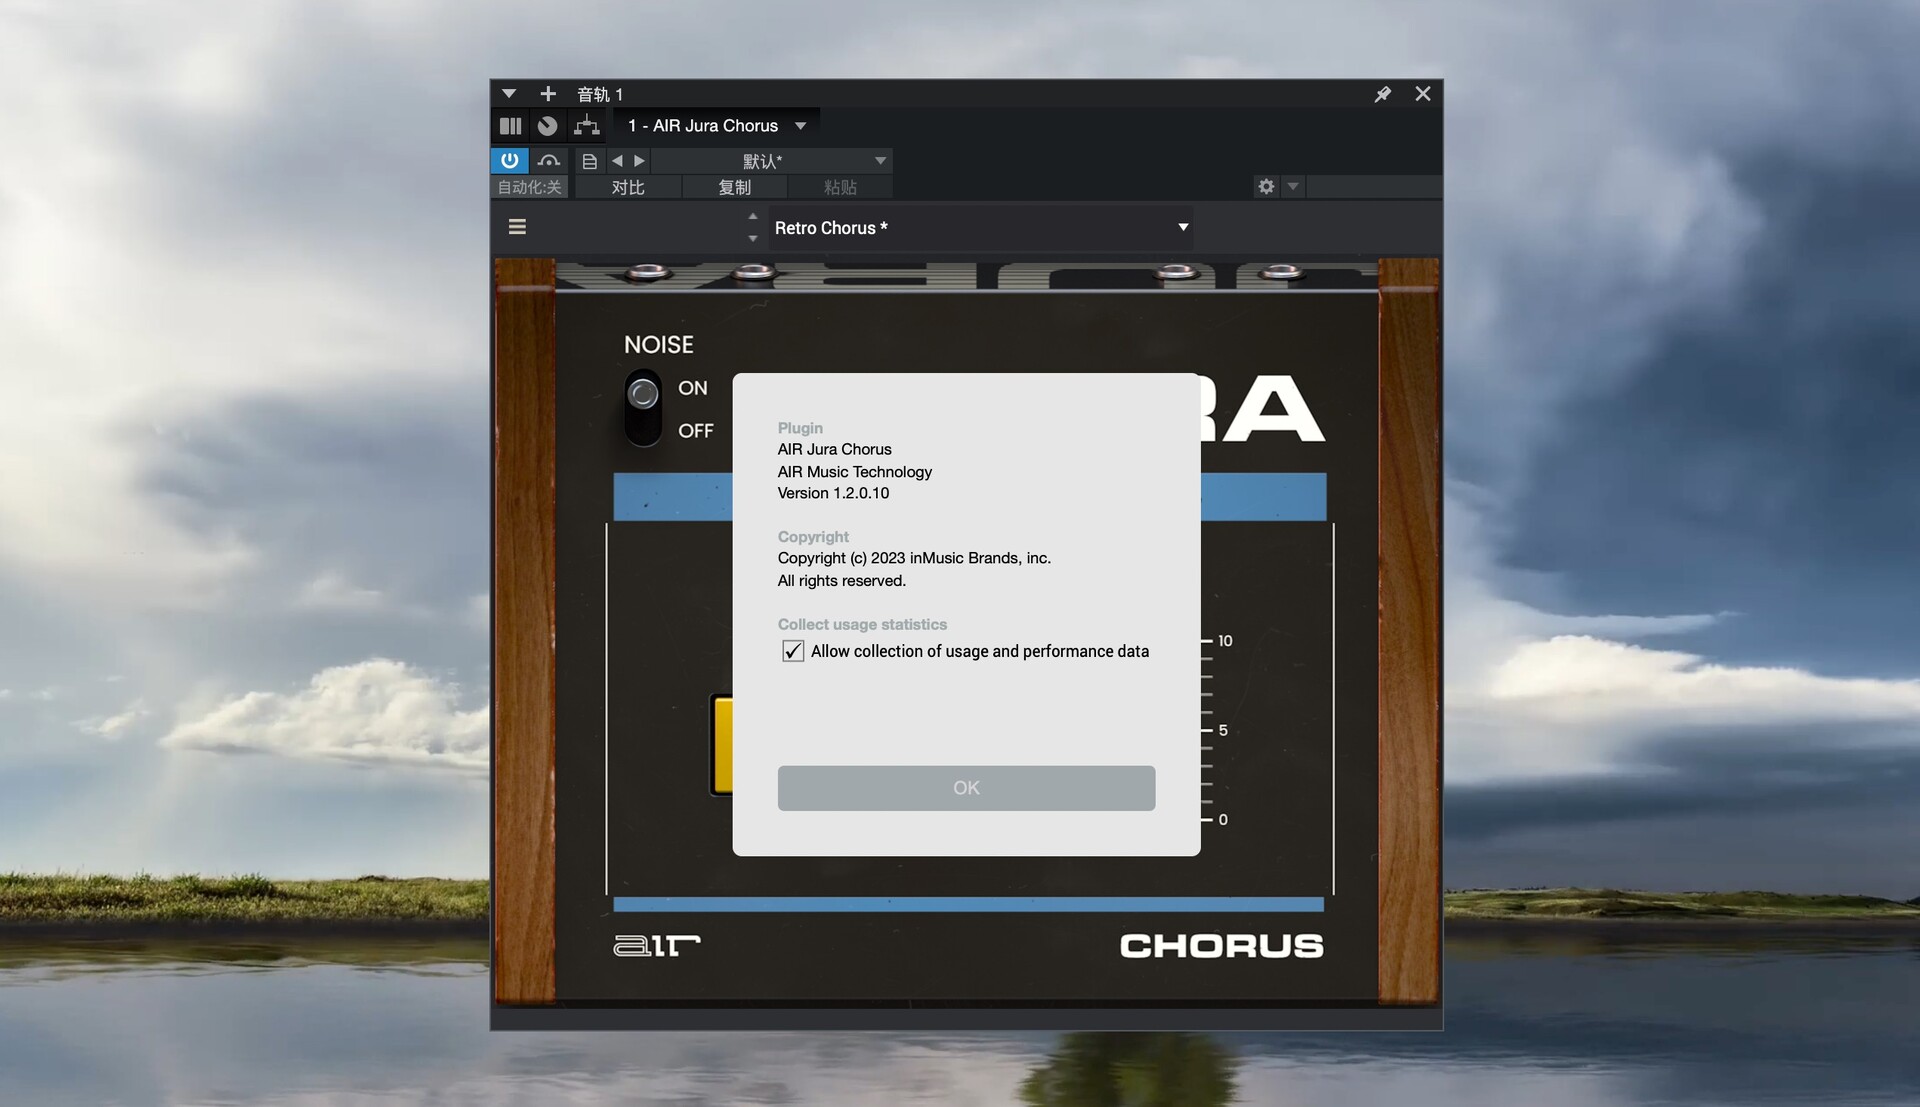This screenshot has width=1920, height=1107.
Task: Click the bypass arc icon next to power
Action: click(x=548, y=161)
